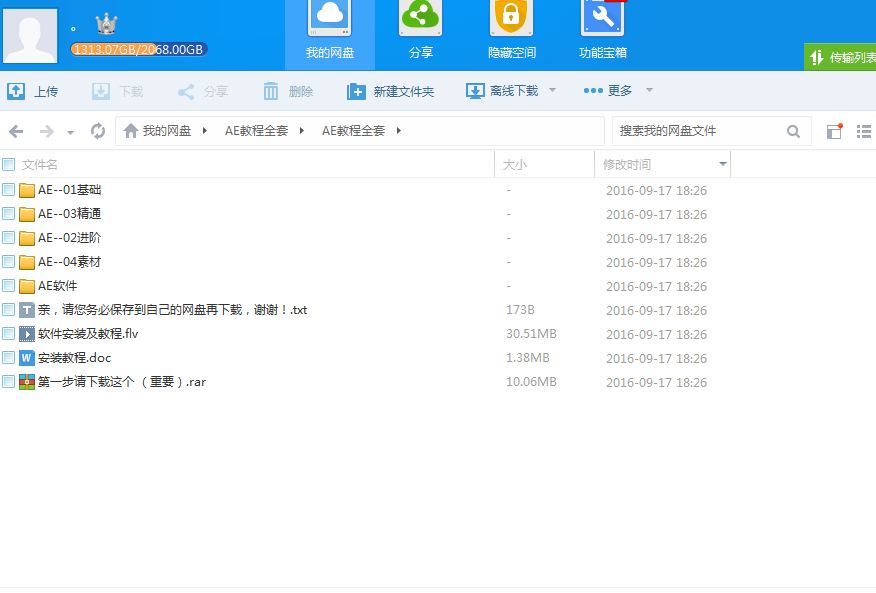Click the New Folder (新建文件夹) icon
This screenshot has height=593, width=876.
coord(356,92)
